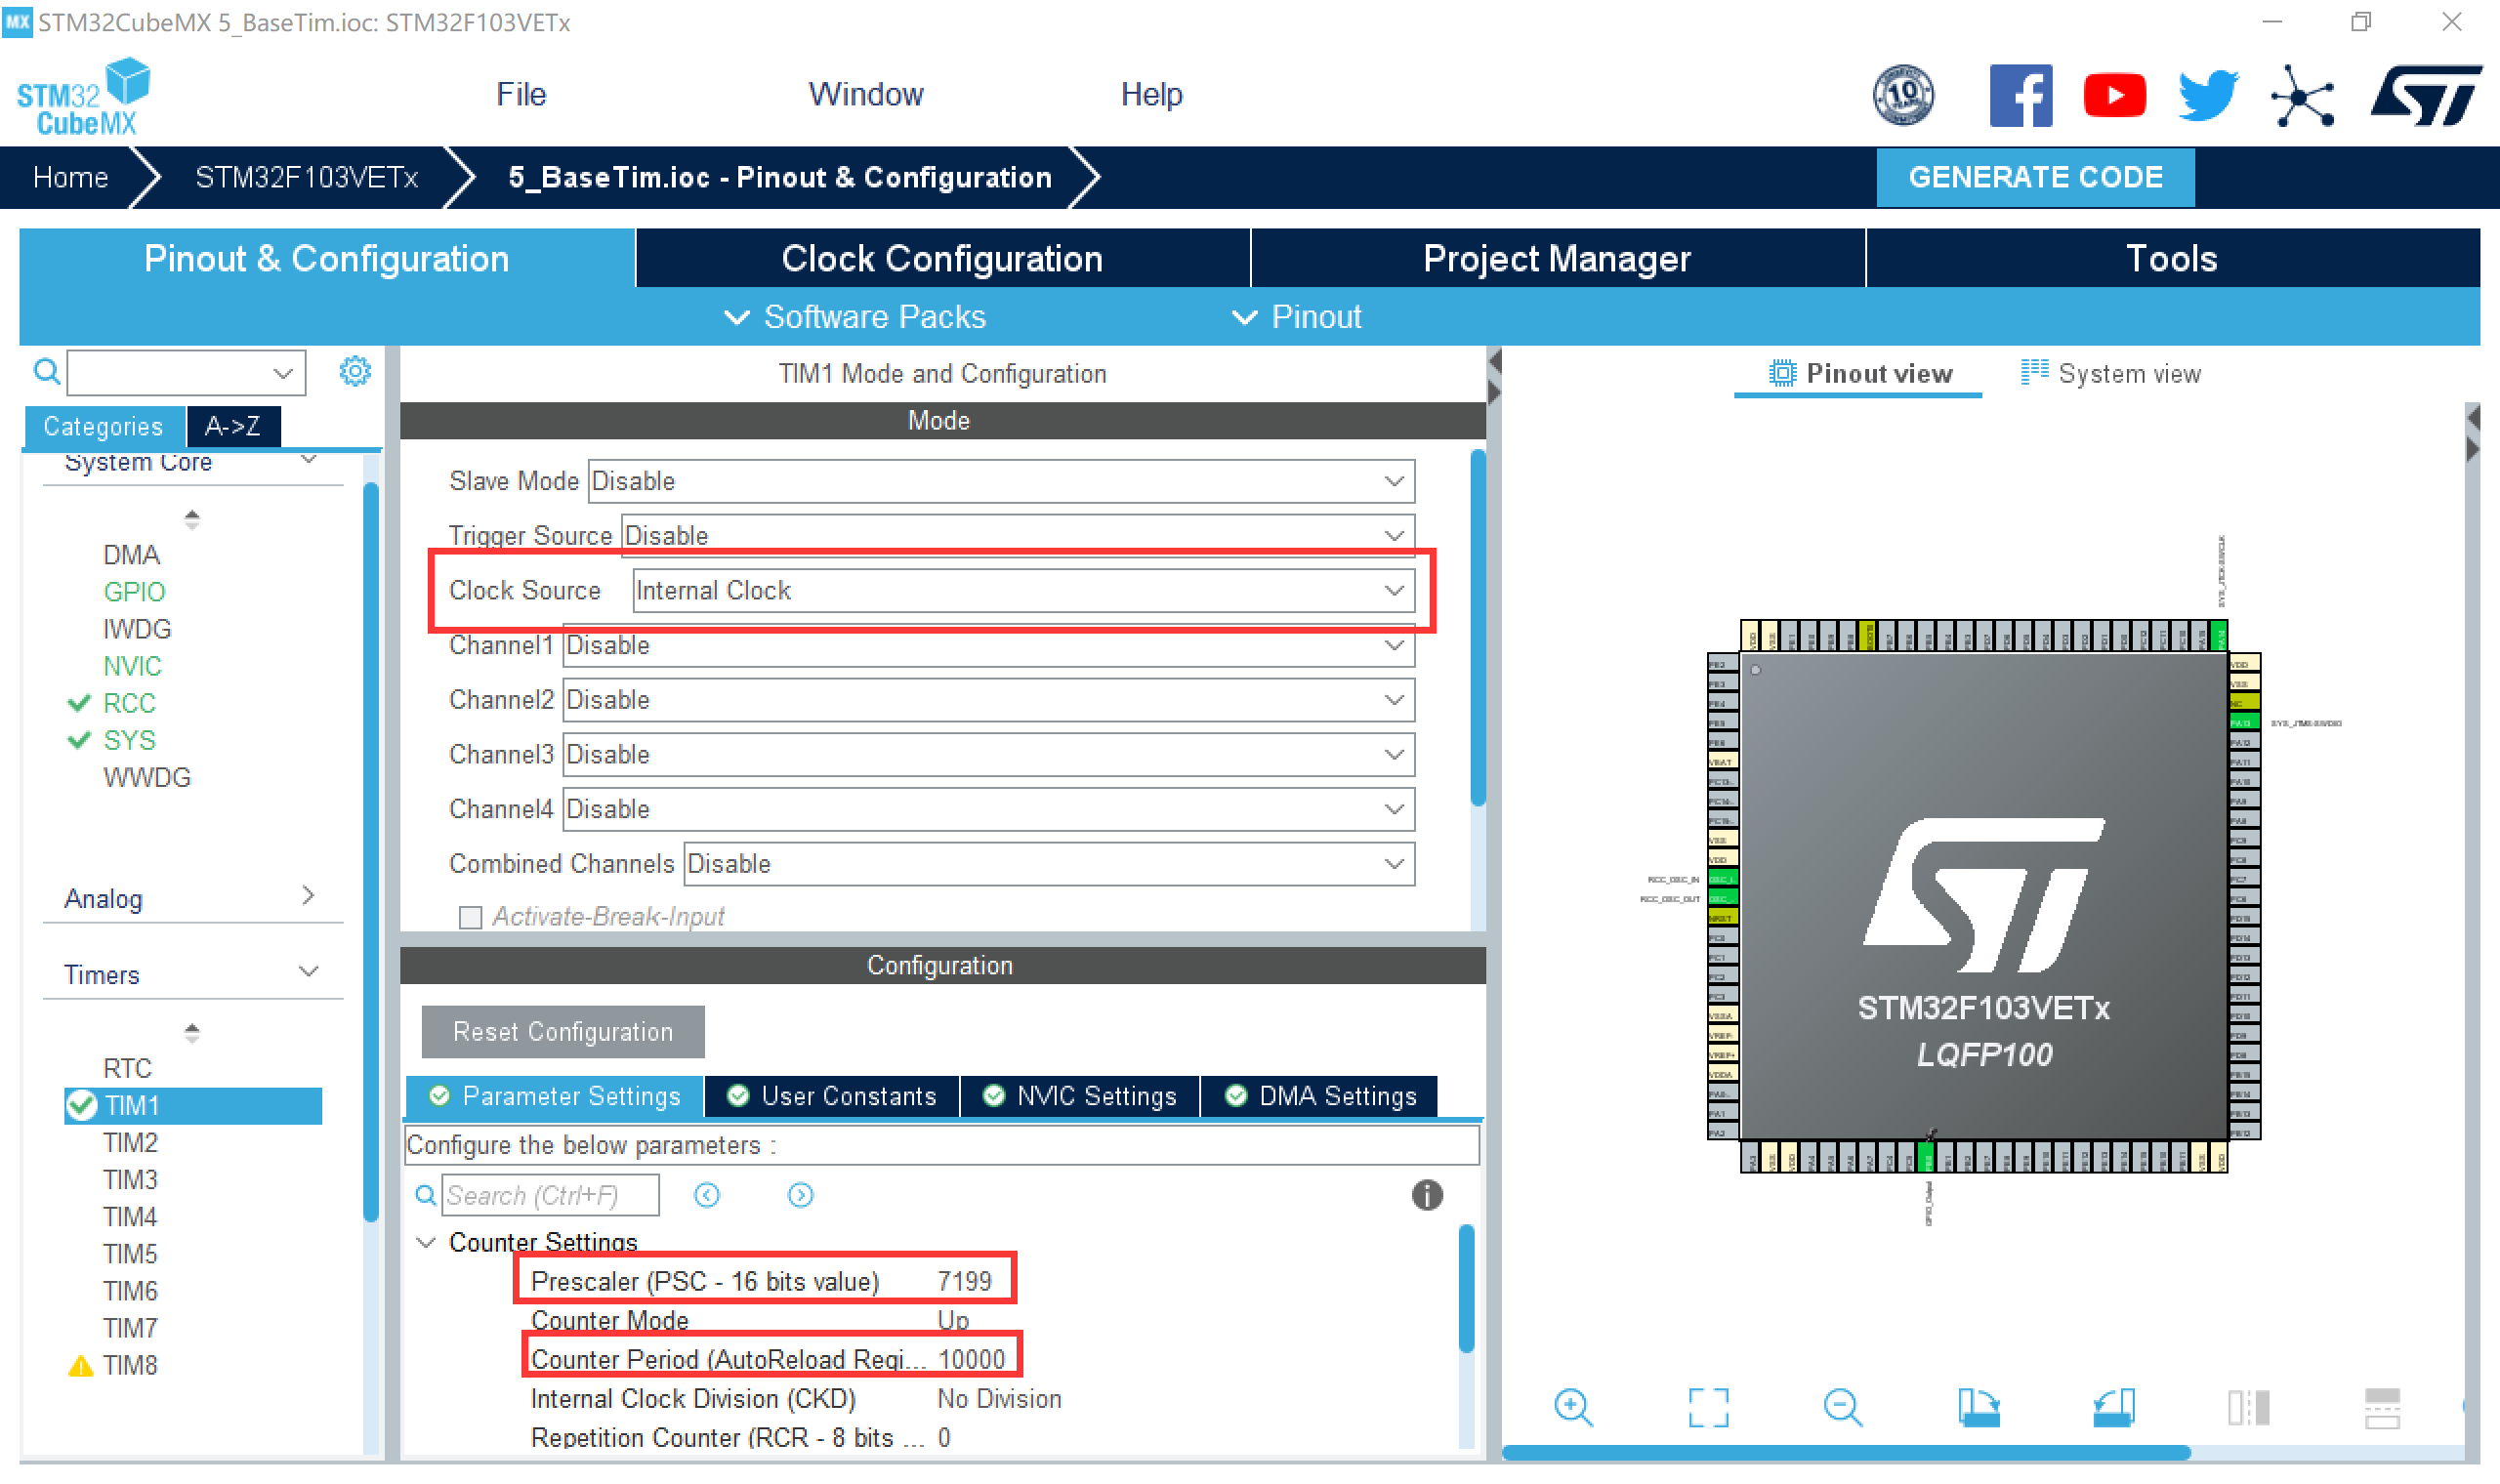Image resolution: width=2500 pixels, height=1484 pixels.
Task: Click the ST logo icon
Action: [x=2426, y=96]
